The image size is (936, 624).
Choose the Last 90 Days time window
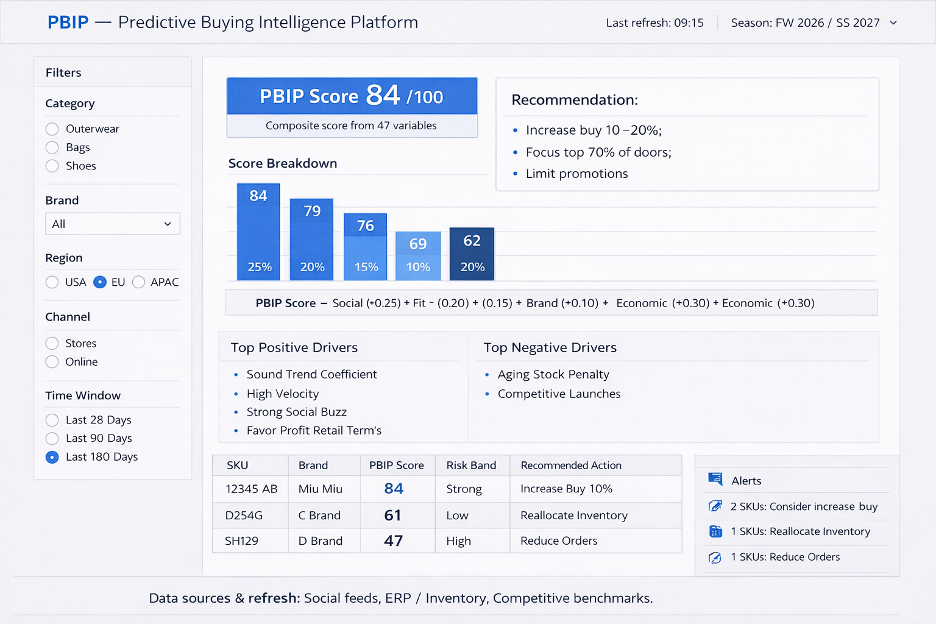click(x=53, y=438)
